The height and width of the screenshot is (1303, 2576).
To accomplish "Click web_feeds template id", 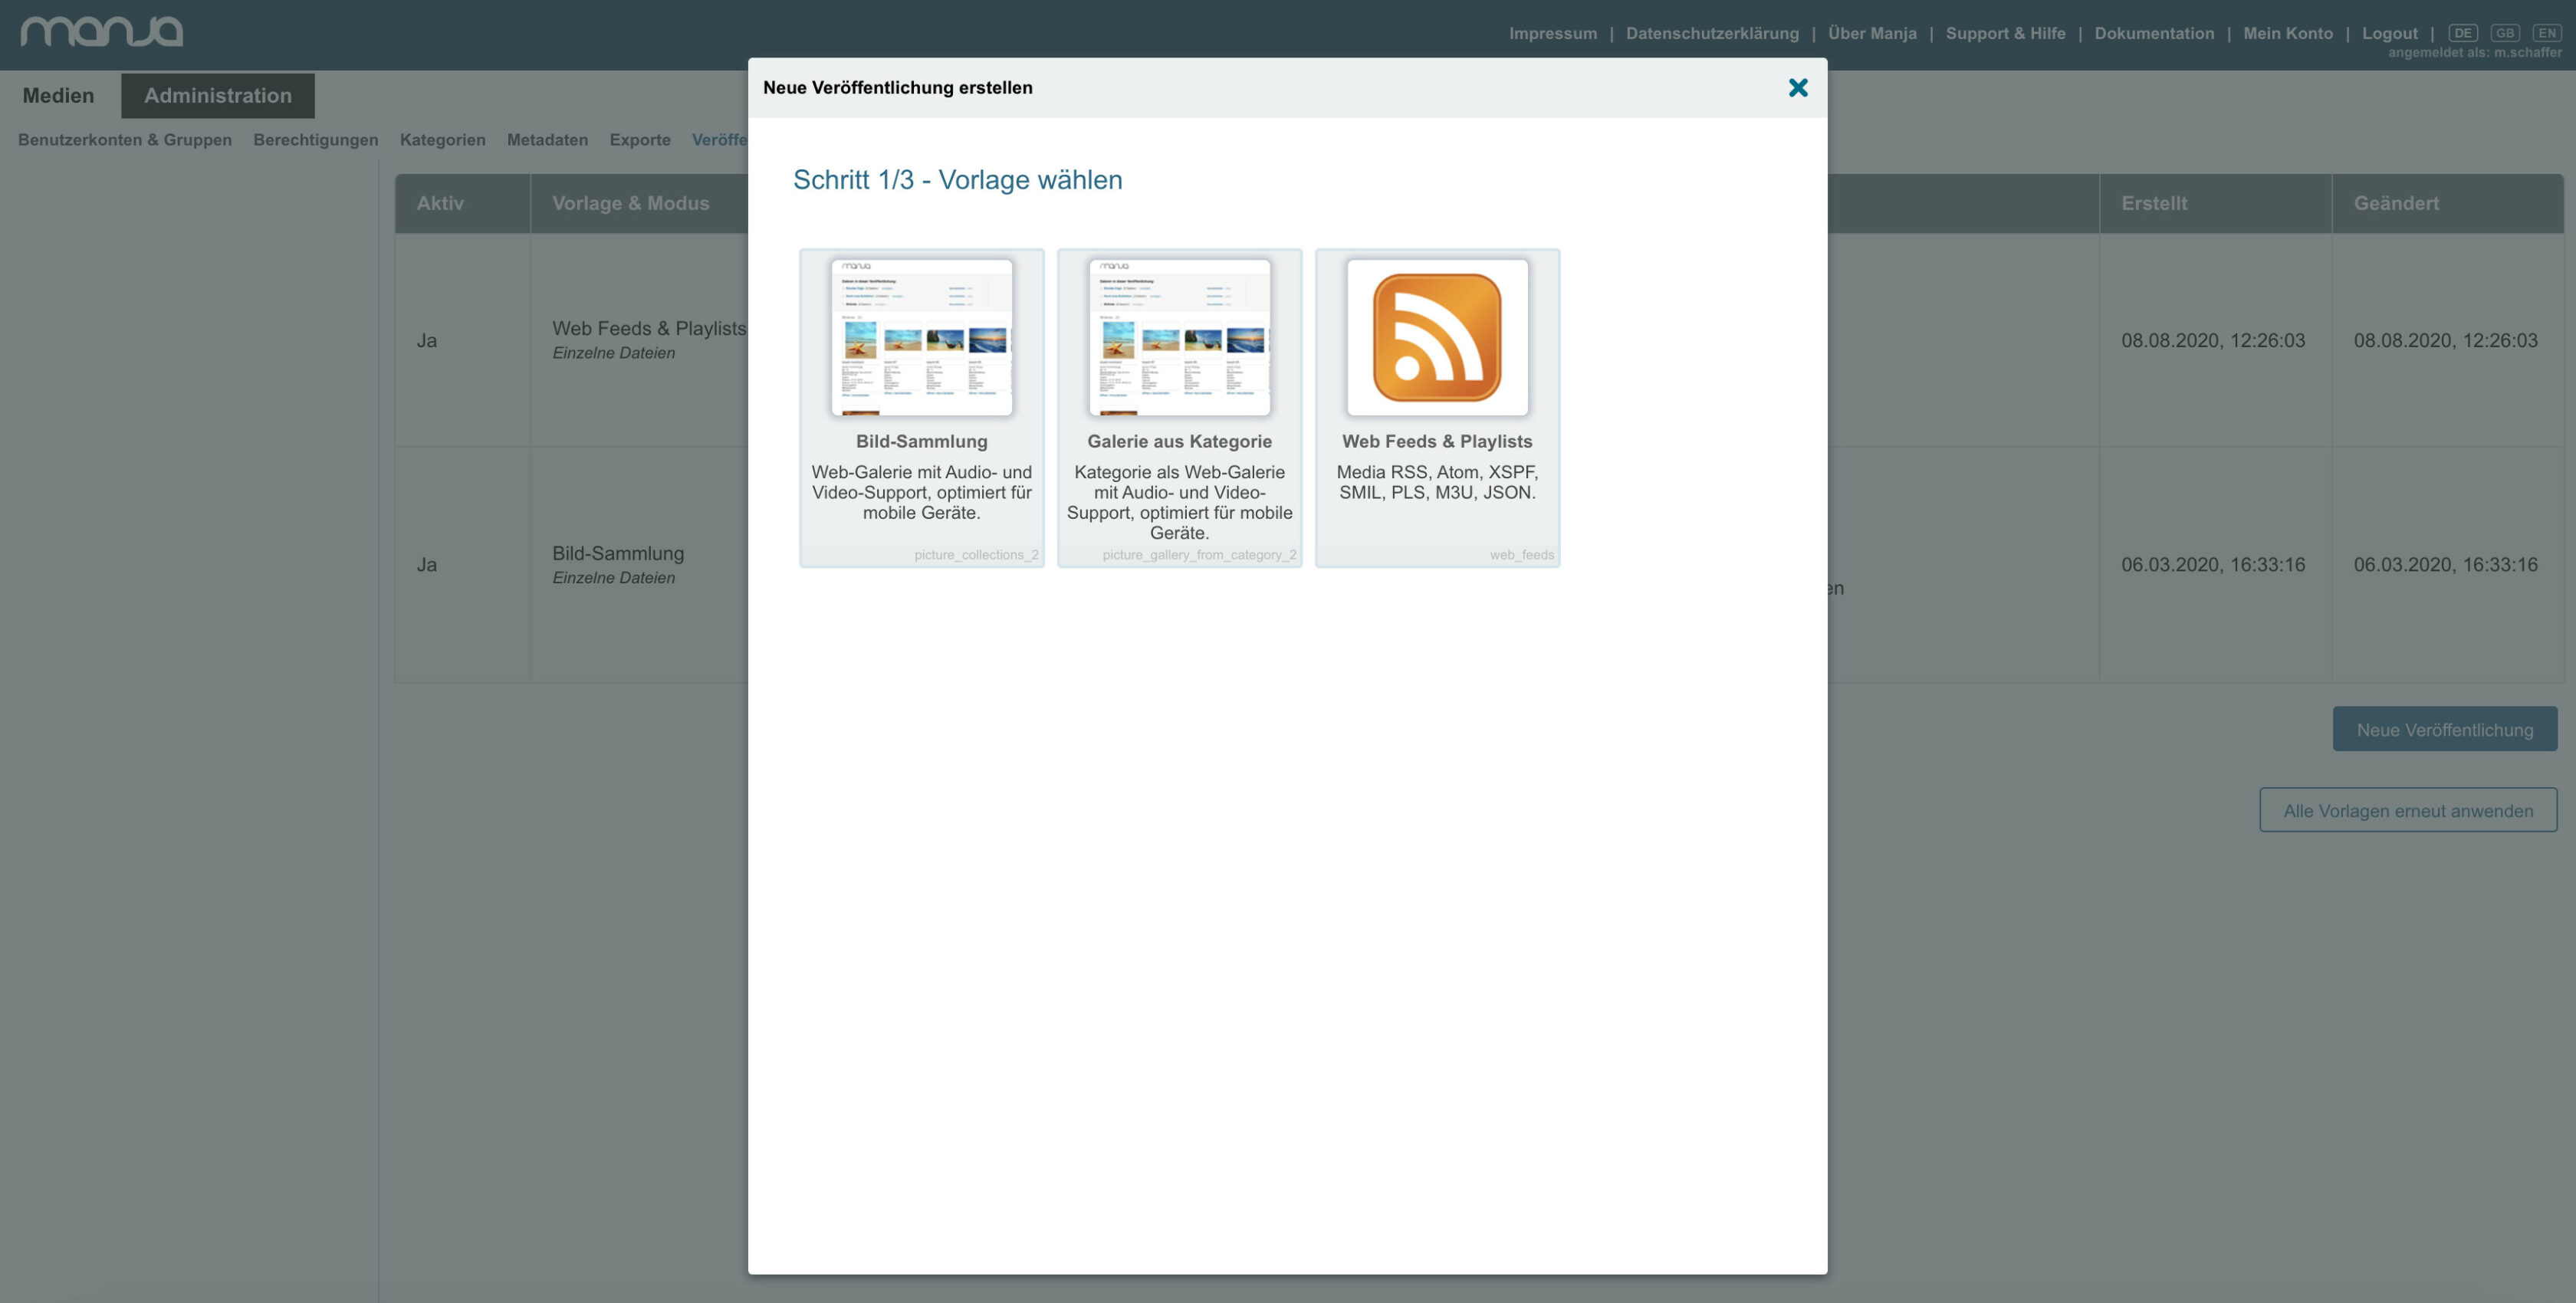I will click(1522, 555).
